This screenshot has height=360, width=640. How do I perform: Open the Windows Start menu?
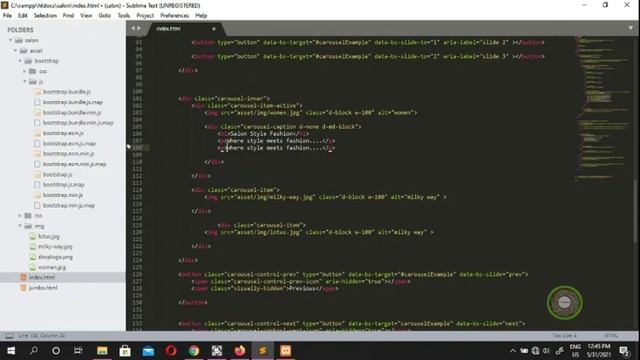tap(11, 351)
